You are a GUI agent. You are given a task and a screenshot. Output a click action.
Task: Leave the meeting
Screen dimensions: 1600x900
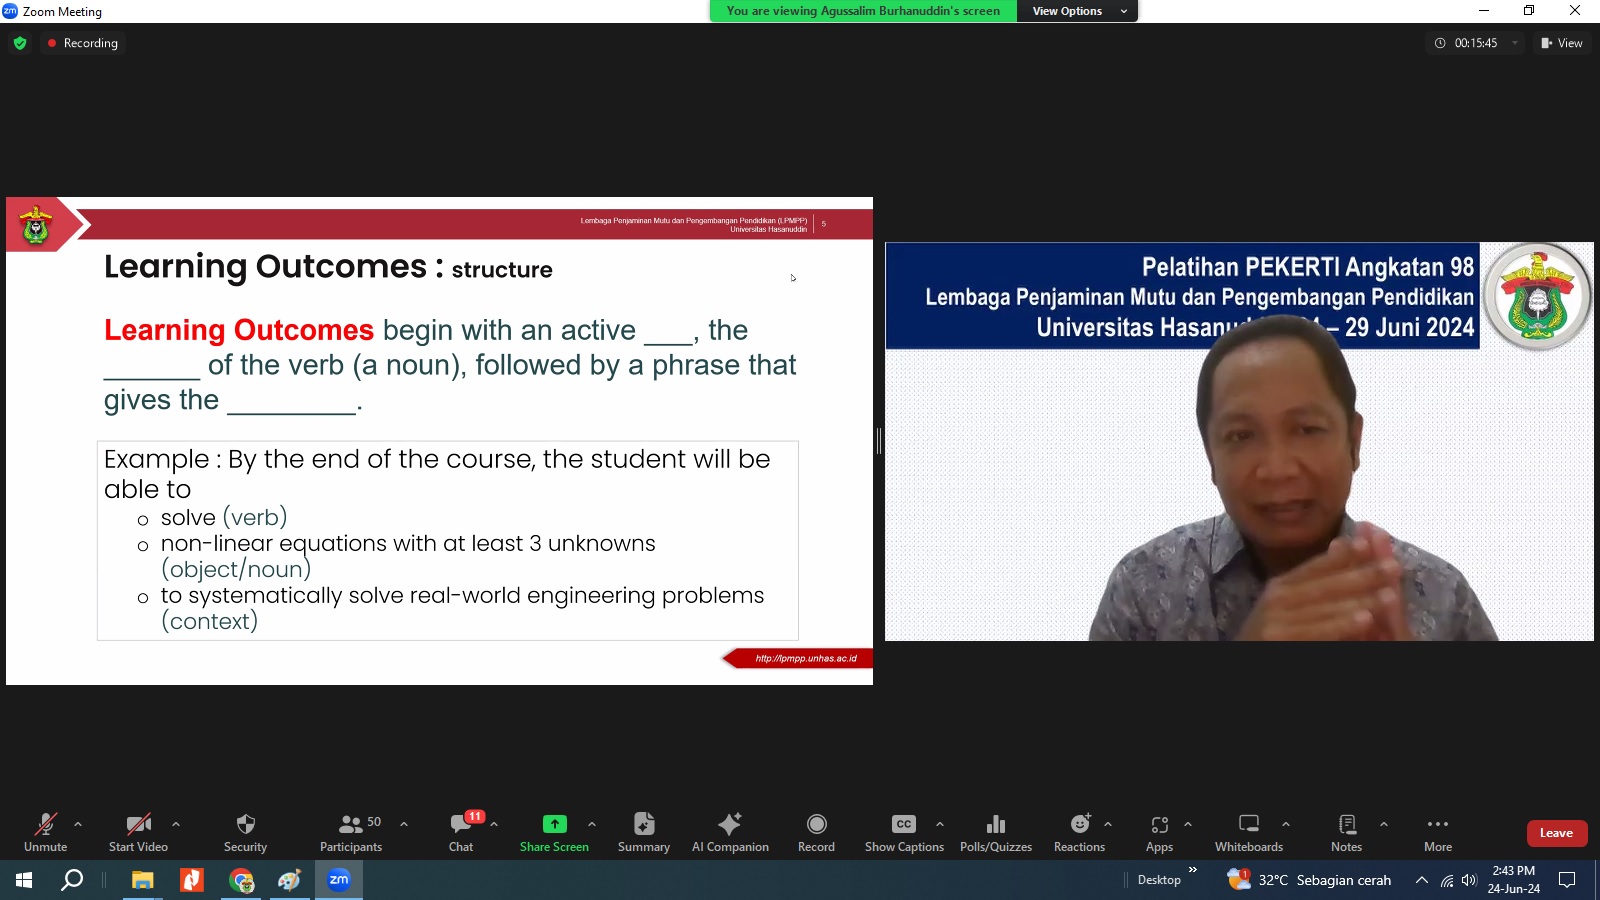[1556, 833]
